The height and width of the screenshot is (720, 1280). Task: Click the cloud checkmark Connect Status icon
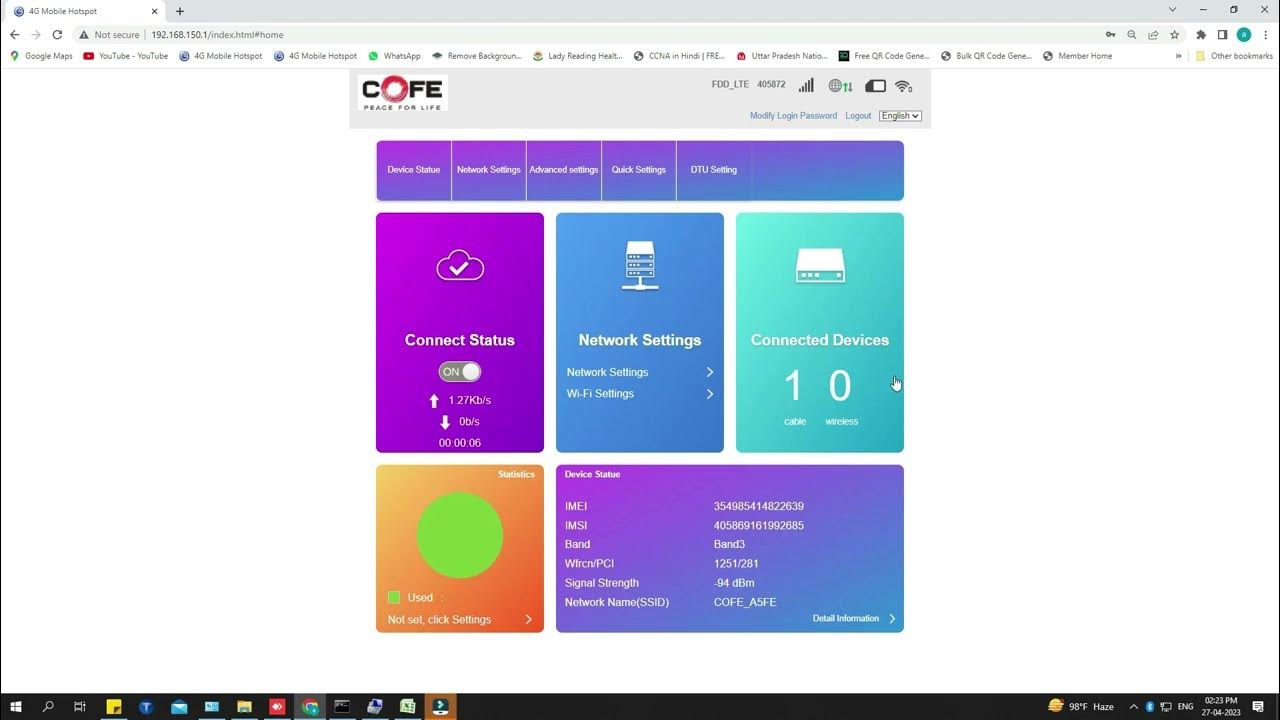point(460,266)
